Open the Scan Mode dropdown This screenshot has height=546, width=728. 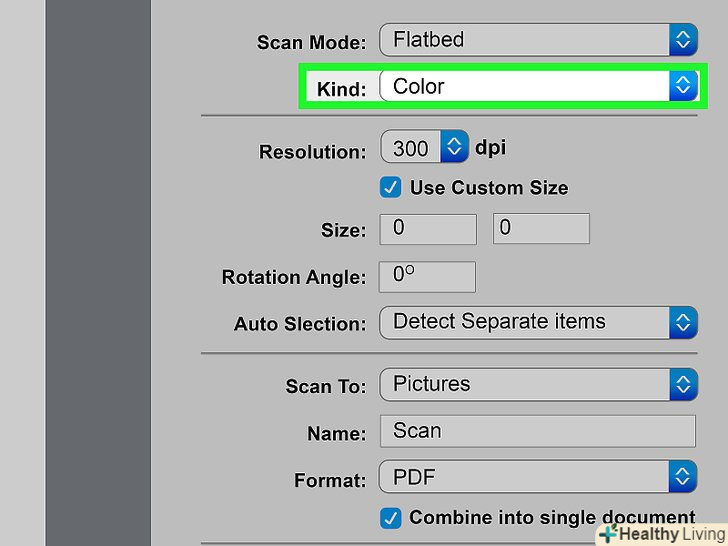pyautogui.click(x=524, y=40)
